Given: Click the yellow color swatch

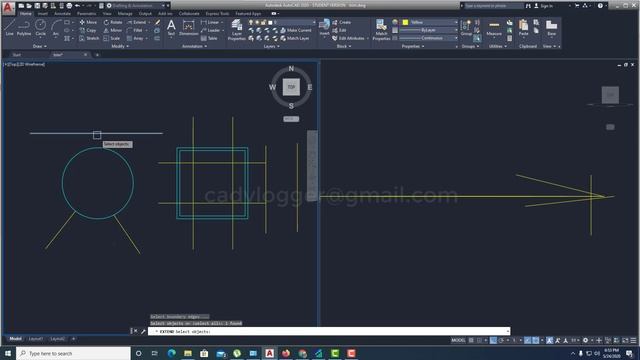Looking at the screenshot, I should (405, 22).
